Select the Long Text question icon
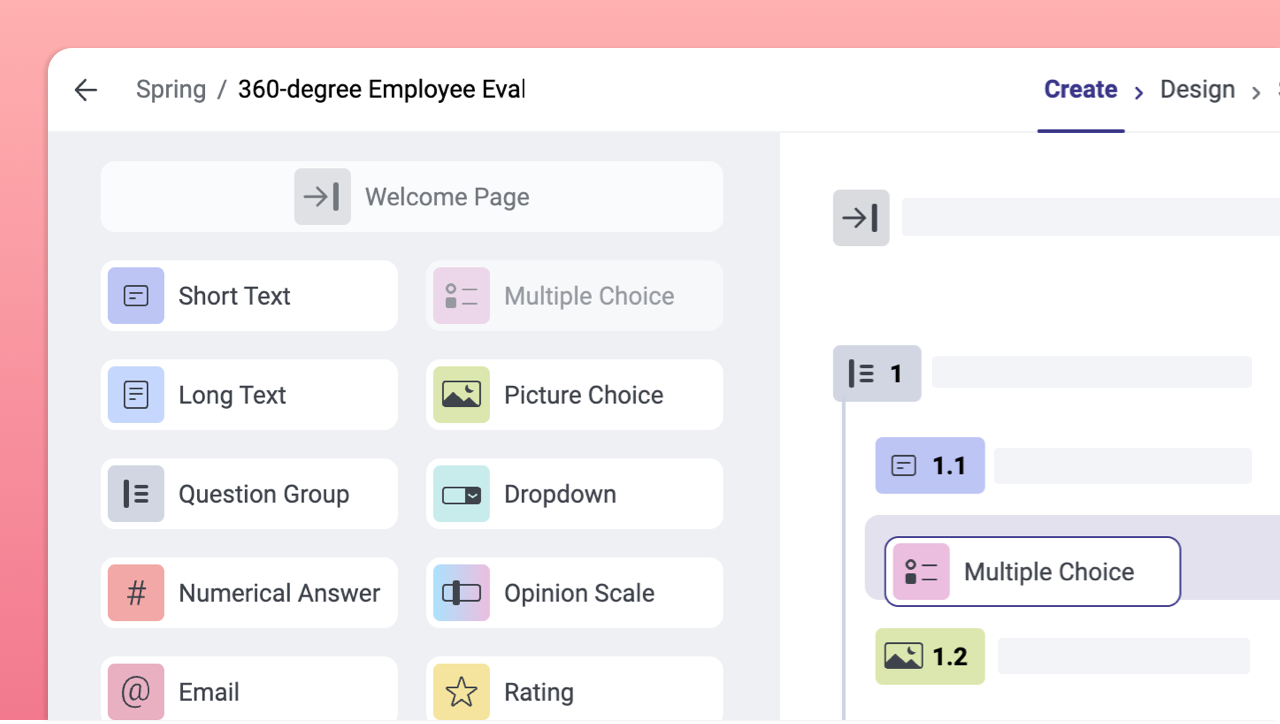Image resolution: width=1280 pixels, height=724 pixels. click(x=136, y=395)
